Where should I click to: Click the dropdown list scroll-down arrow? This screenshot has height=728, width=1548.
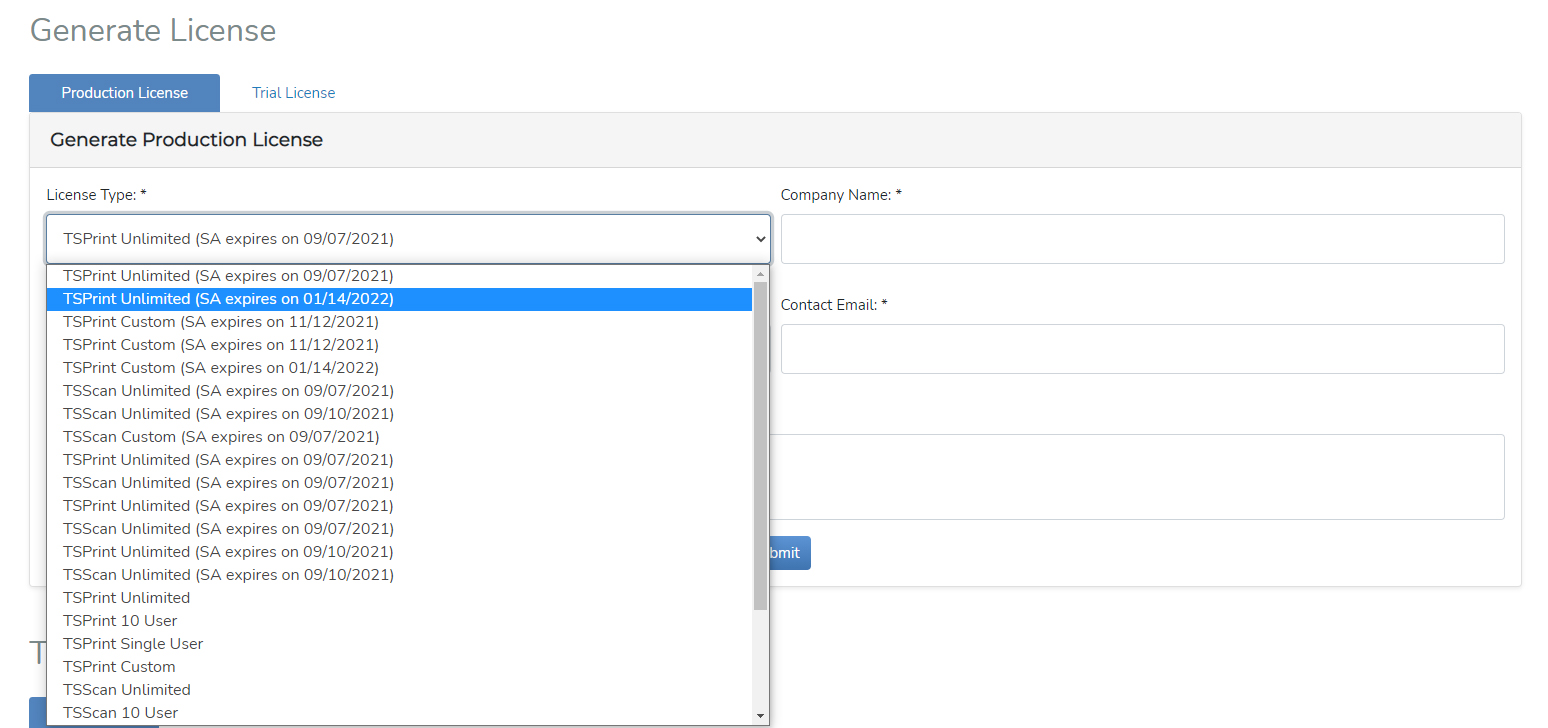(x=760, y=716)
